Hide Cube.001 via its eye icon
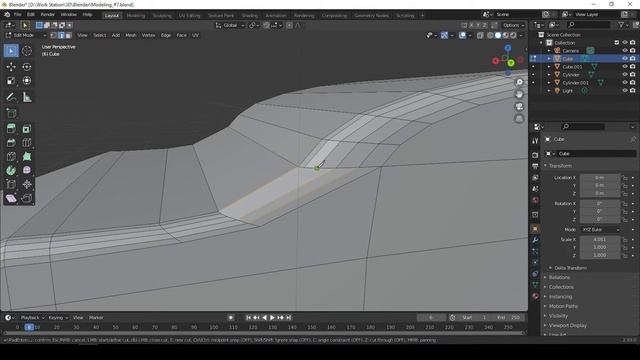This screenshot has height=360, width=640. point(624,67)
